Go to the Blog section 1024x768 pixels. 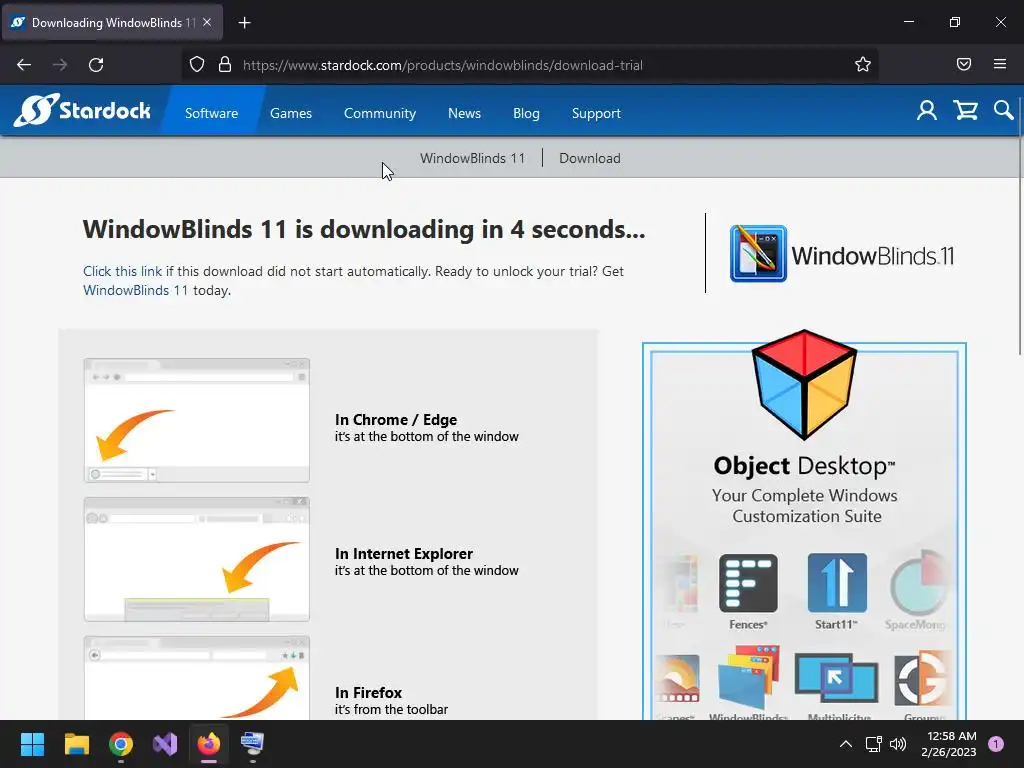(x=526, y=113)
